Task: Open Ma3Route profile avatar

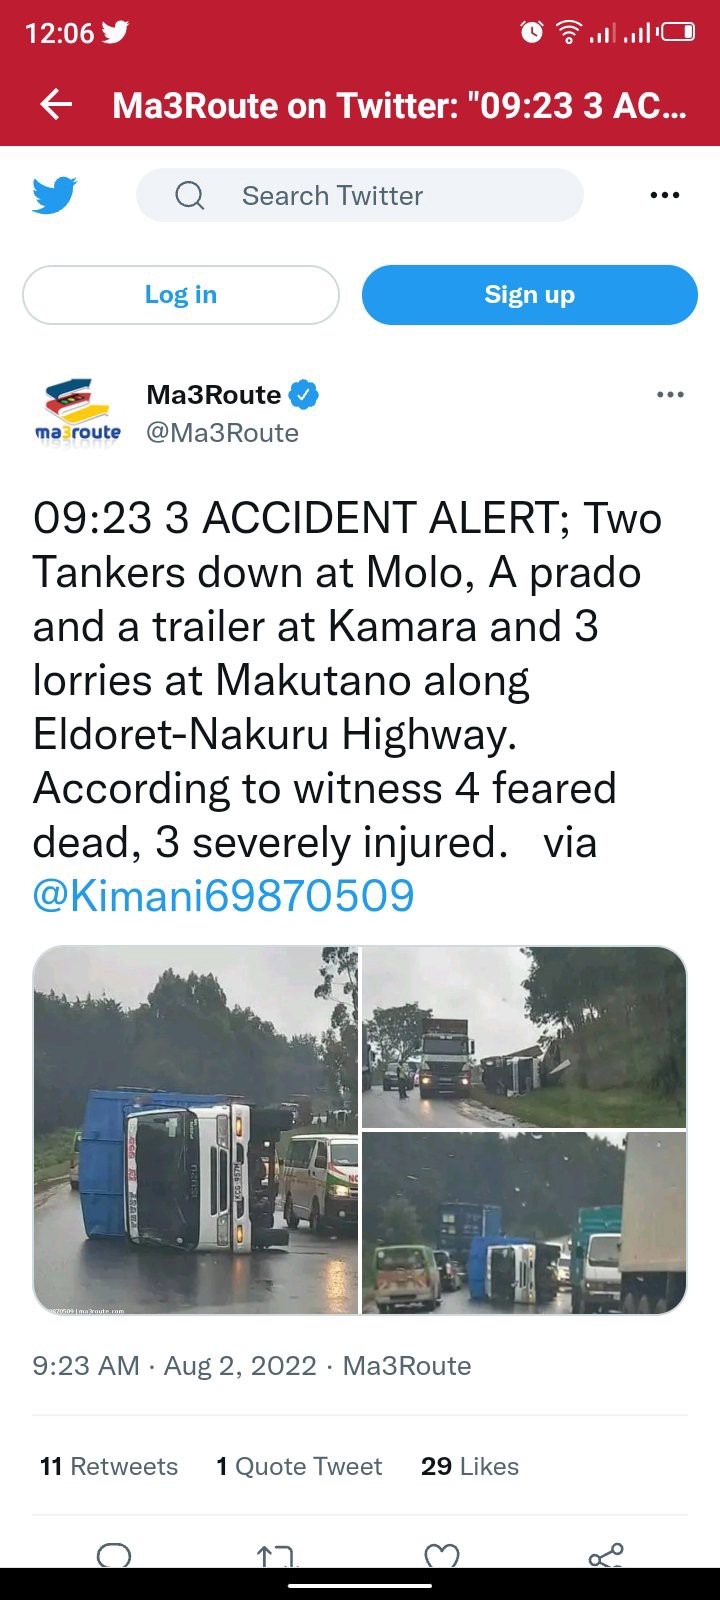Action: [78, 413]
